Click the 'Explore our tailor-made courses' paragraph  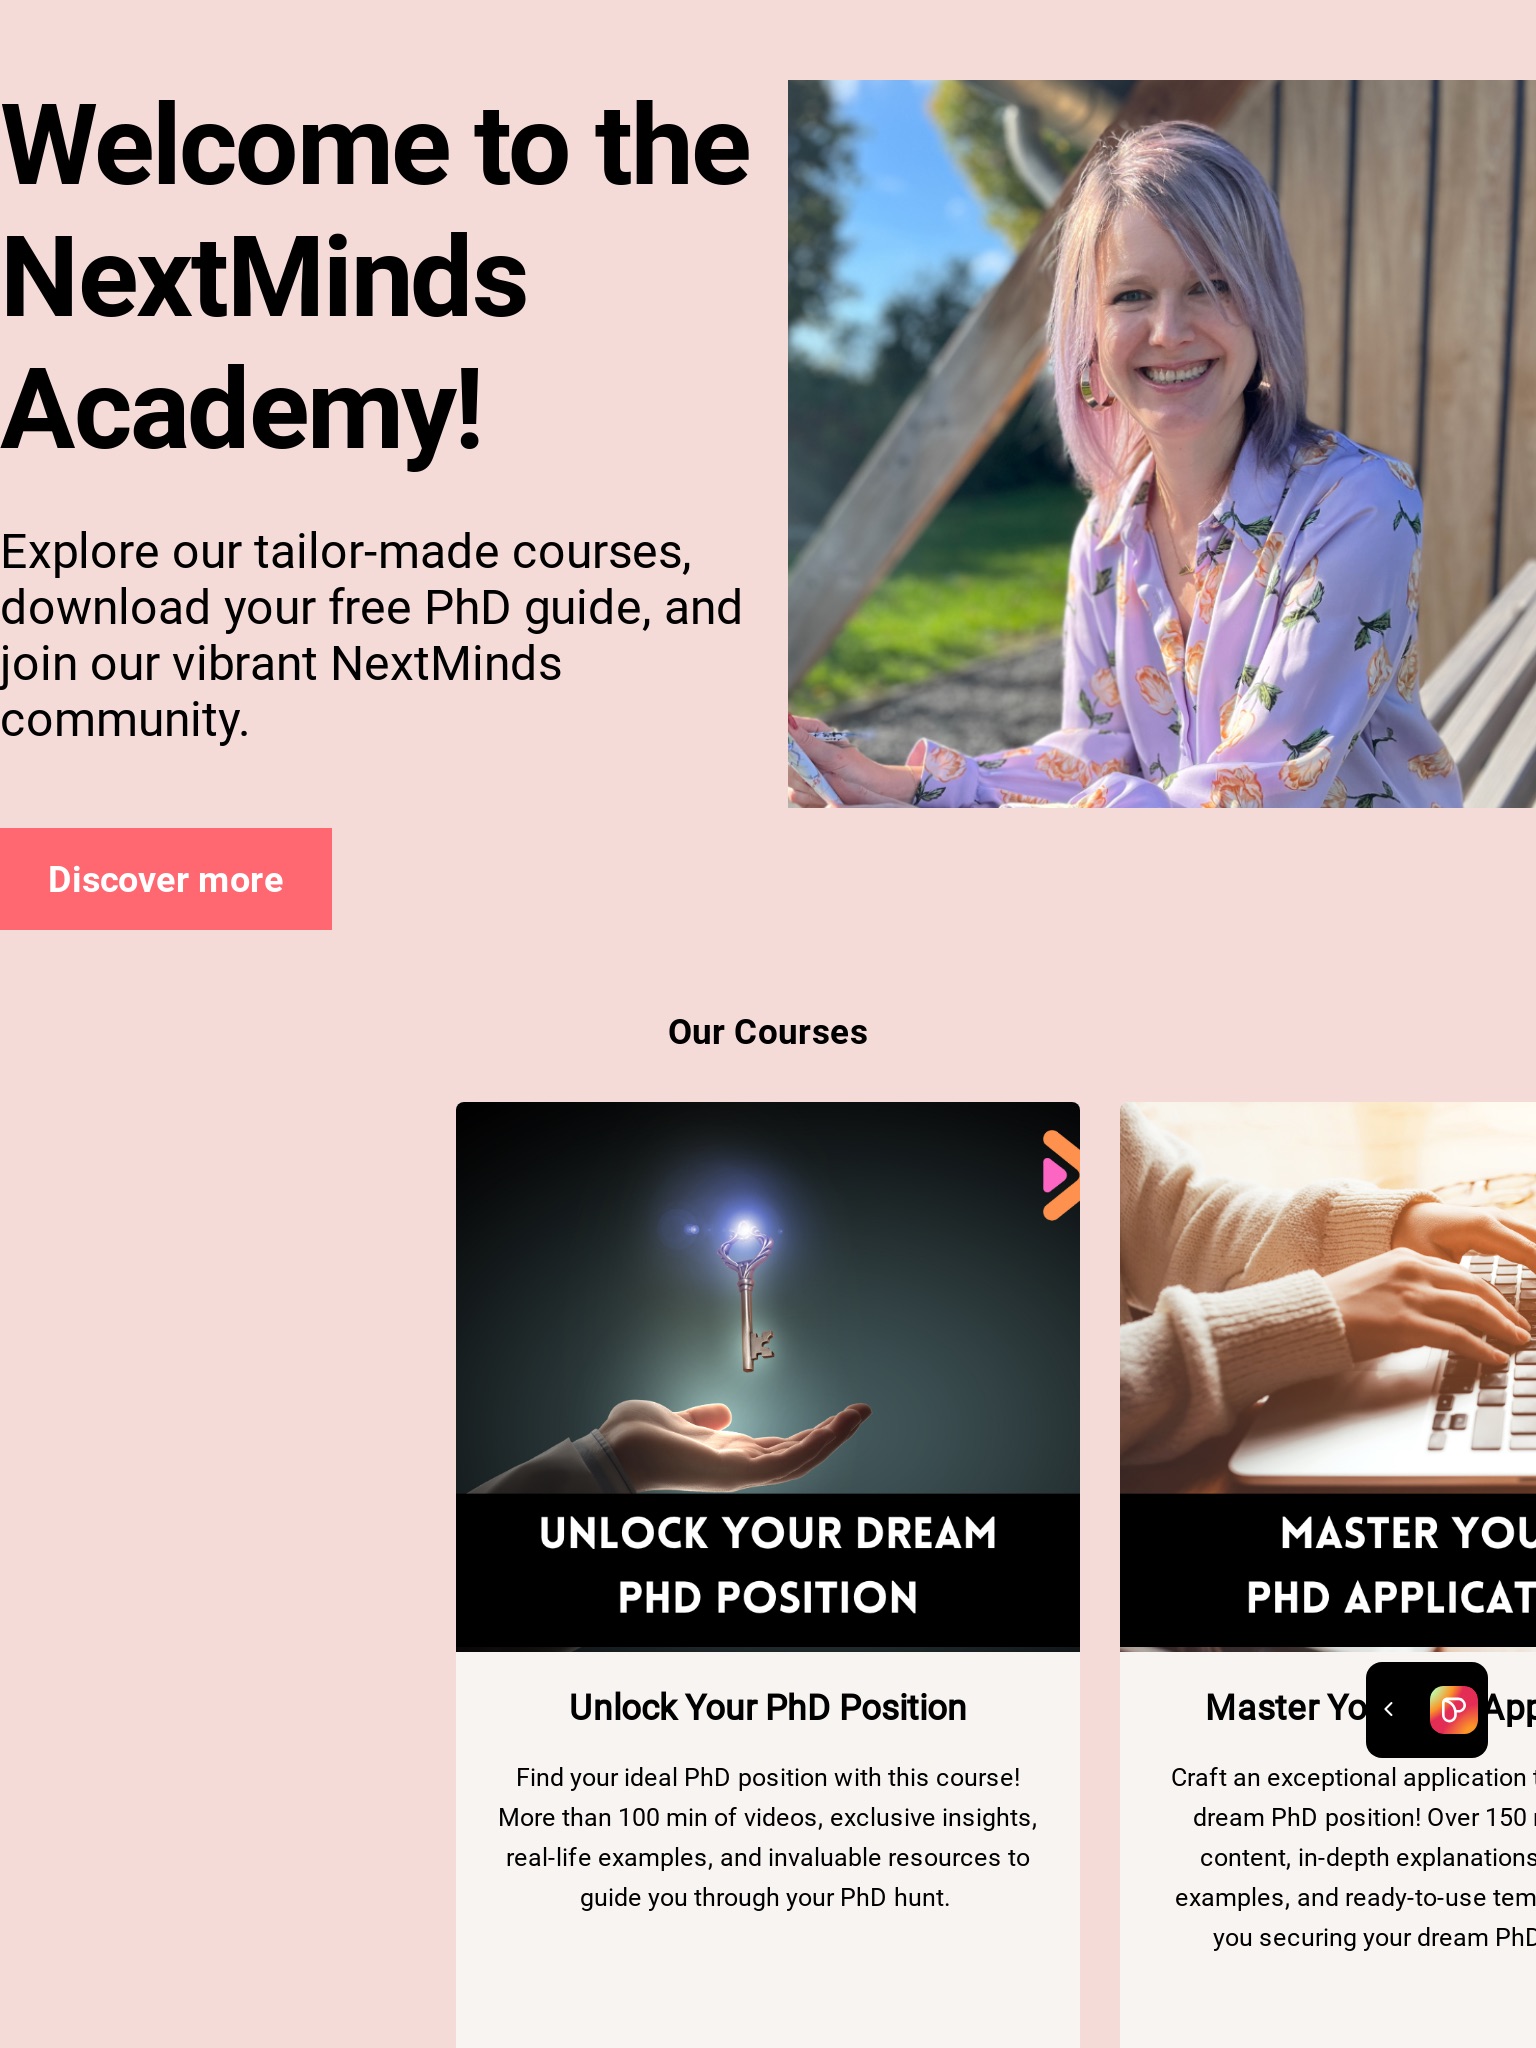click(371, 635)
